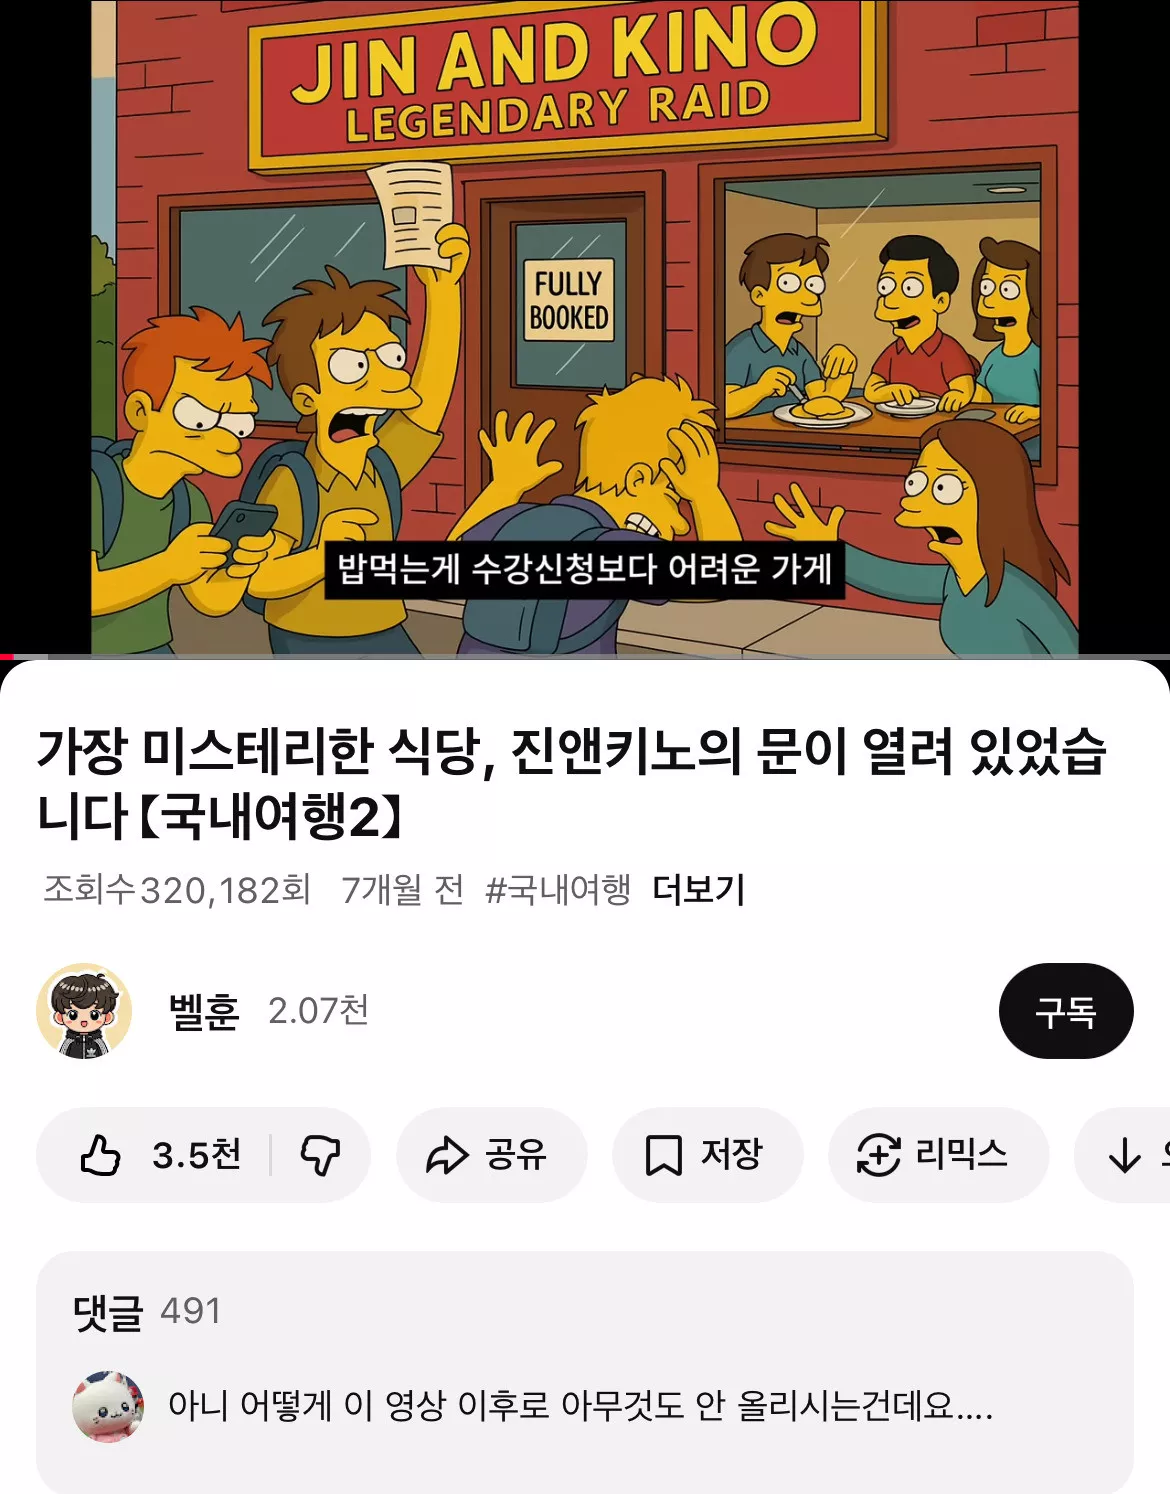Expand description via 더보기
The width and height of the screenshot is (1170, 1494).
coord(698,889)
